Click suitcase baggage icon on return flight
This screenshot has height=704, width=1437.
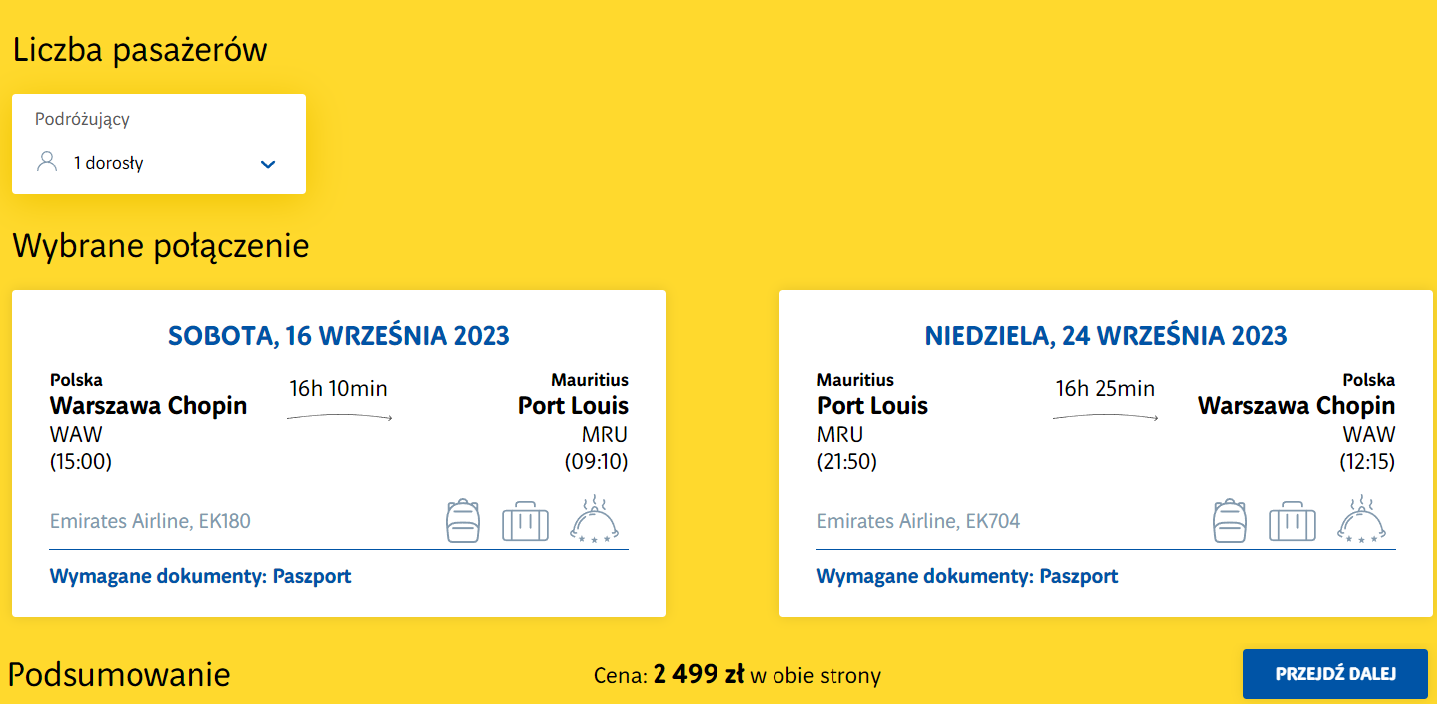coord(1292,522)
